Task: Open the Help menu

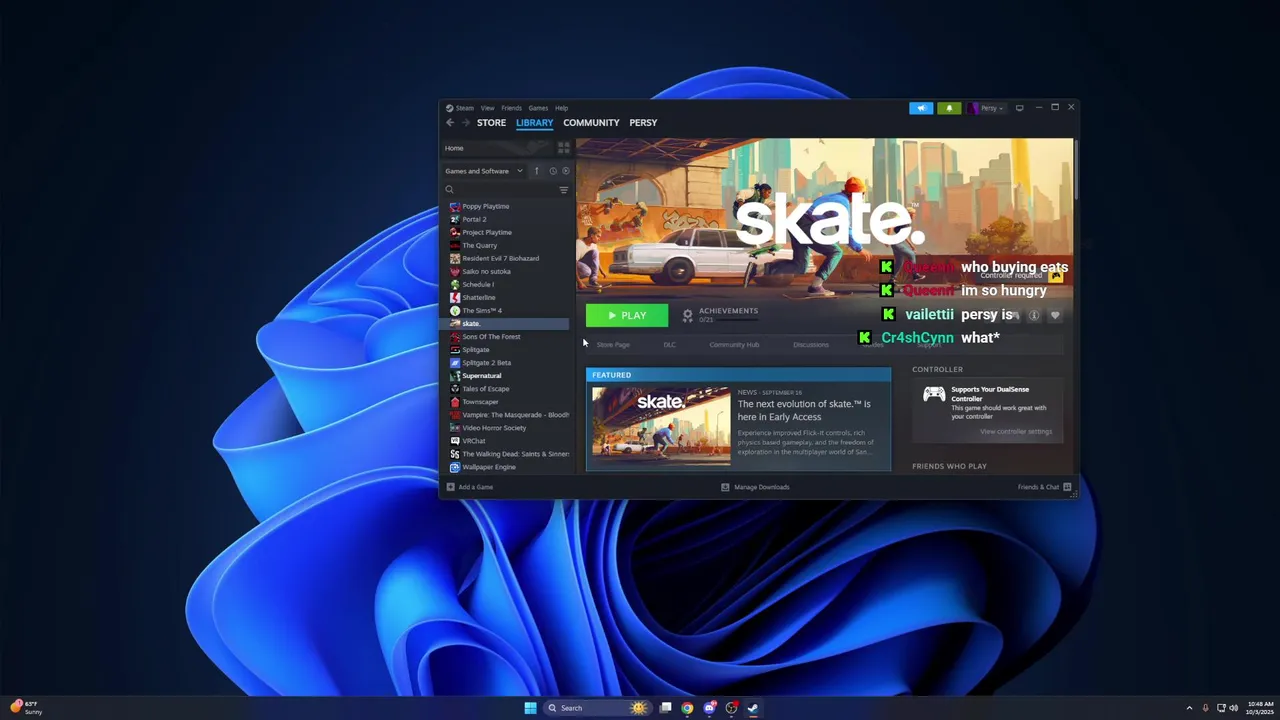Action: [561, 108]
